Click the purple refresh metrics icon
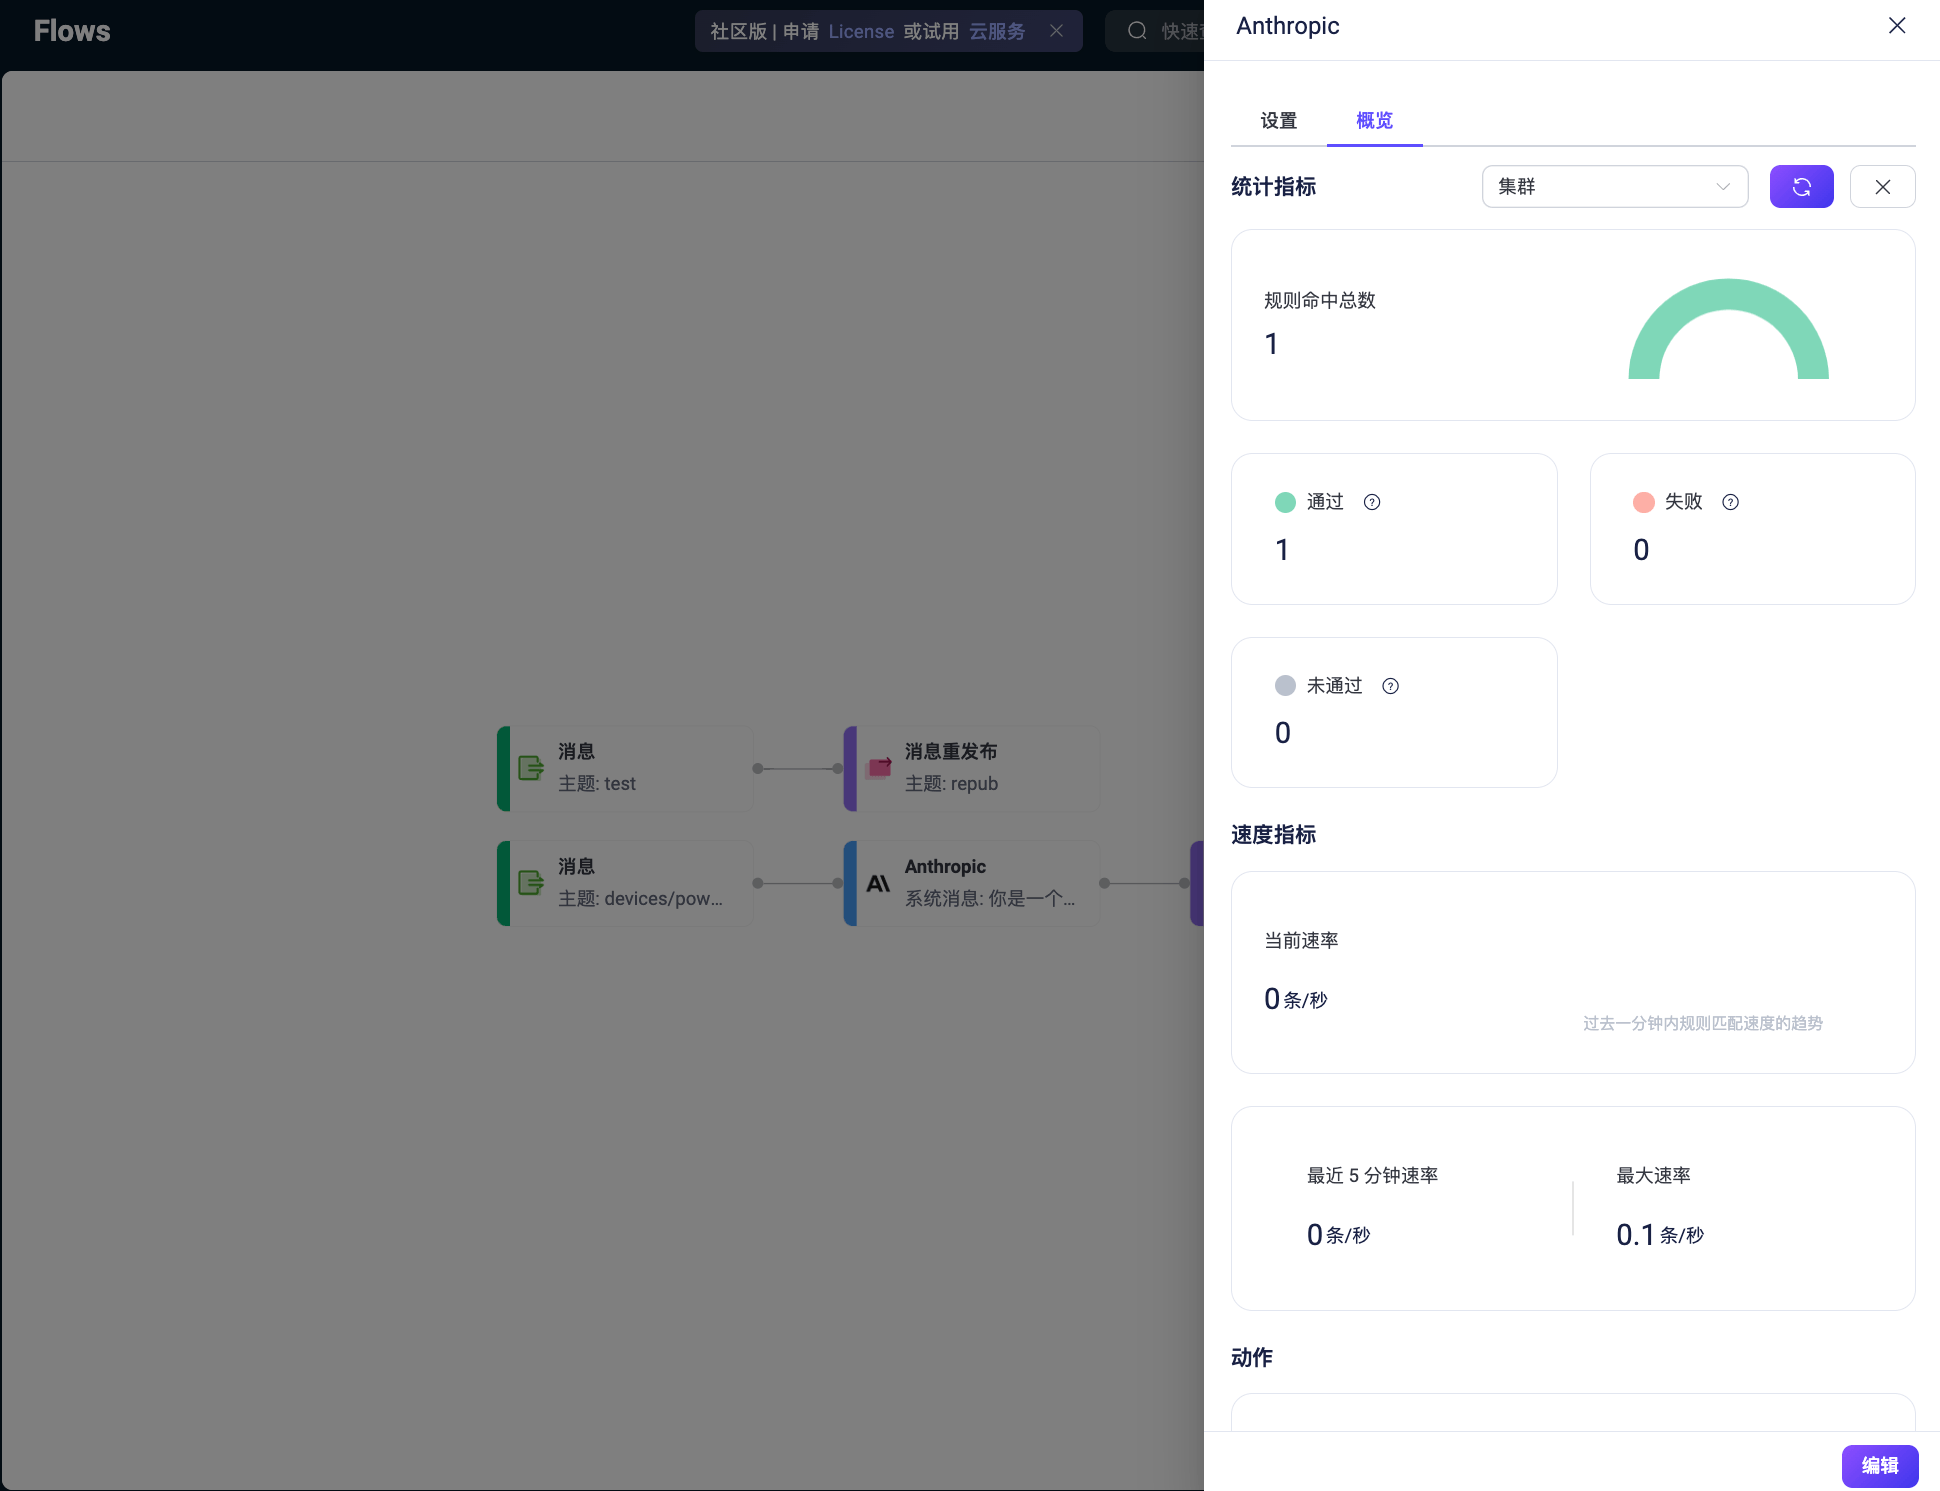This screenshot has height=1491, width=1940. 1801,187
